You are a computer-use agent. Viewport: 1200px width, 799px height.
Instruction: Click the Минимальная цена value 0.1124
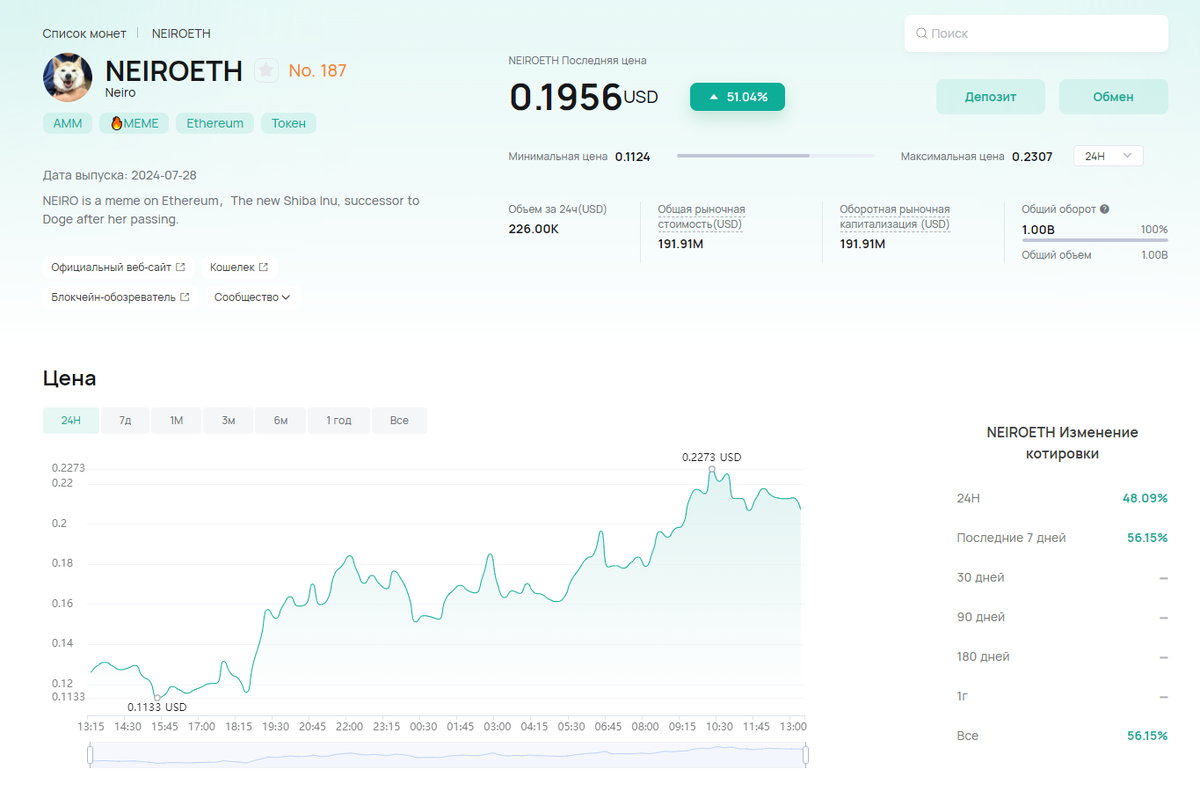[632, 156]
